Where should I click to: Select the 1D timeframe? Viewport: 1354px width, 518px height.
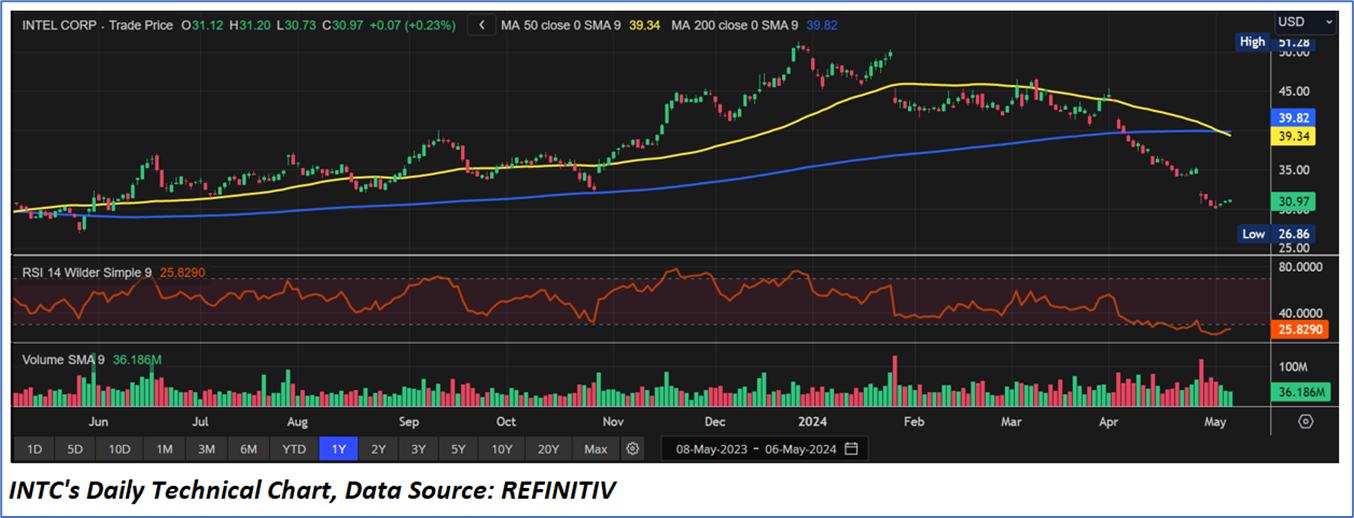(x=33, y=449)
